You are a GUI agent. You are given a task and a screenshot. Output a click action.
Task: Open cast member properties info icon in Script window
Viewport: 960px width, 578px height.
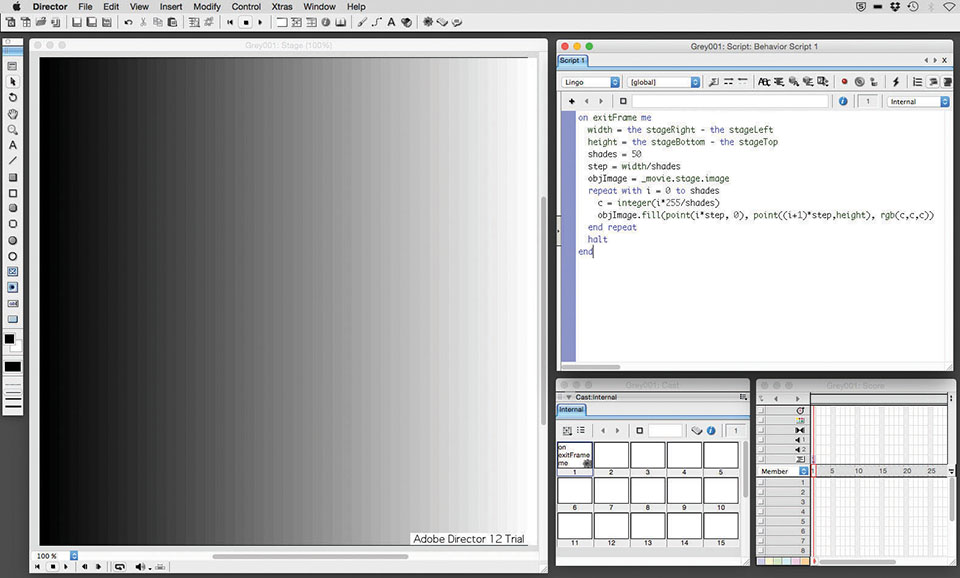pyautogui.click(x=843, y=101)
